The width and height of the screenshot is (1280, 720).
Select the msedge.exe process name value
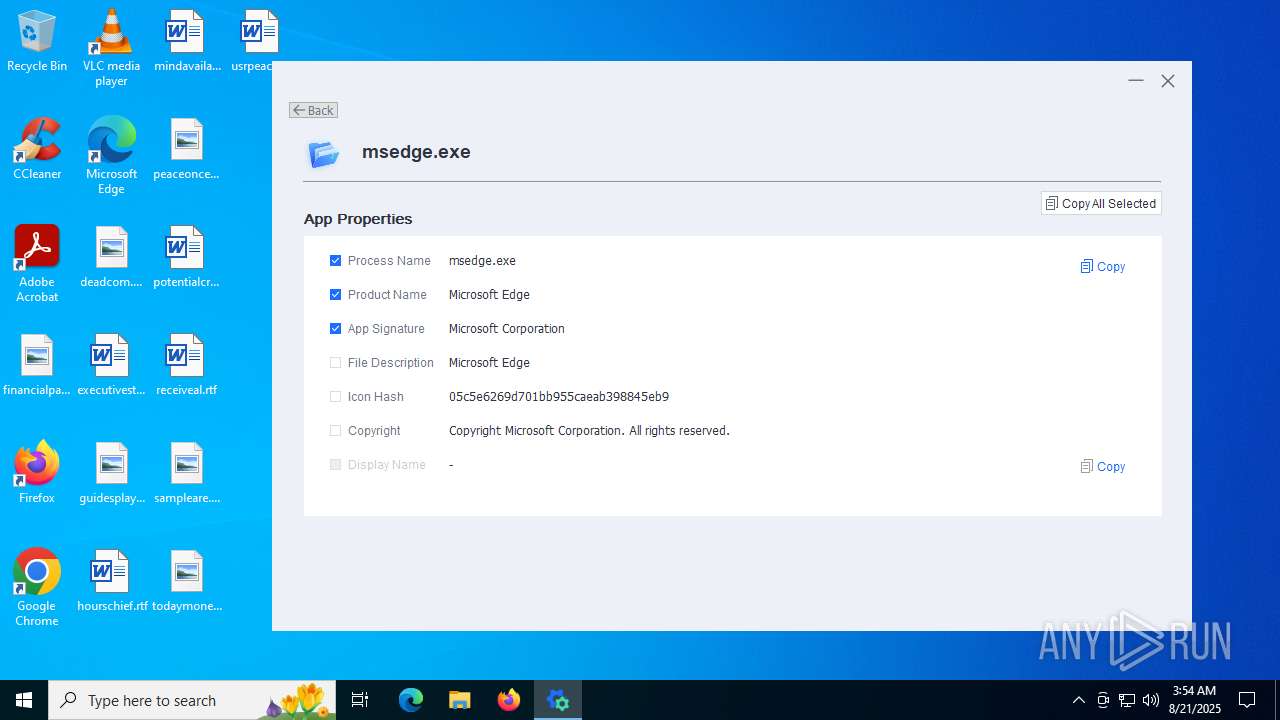[482, 261]
